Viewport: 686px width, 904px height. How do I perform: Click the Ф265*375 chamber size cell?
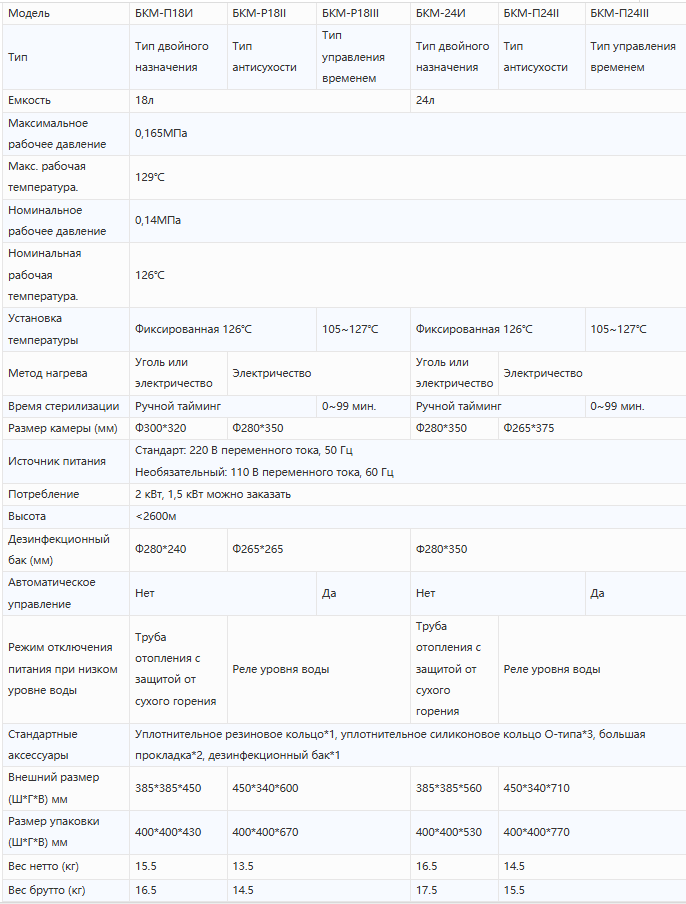pos(529,428)
